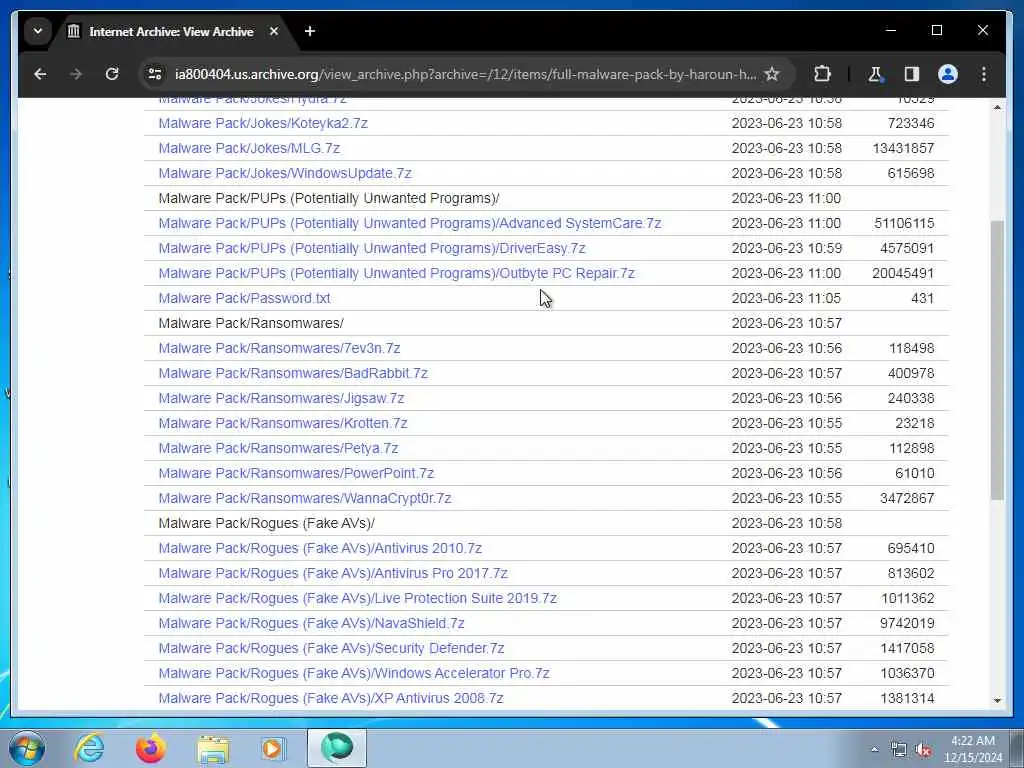Open WindowsUpdate.7z link

click(285, 173)
